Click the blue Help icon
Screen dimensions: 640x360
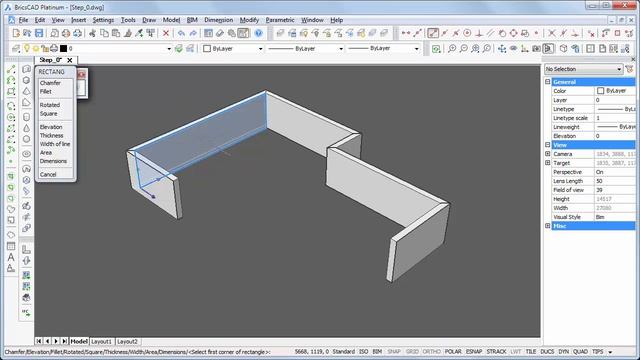click(x=258, y=33)
